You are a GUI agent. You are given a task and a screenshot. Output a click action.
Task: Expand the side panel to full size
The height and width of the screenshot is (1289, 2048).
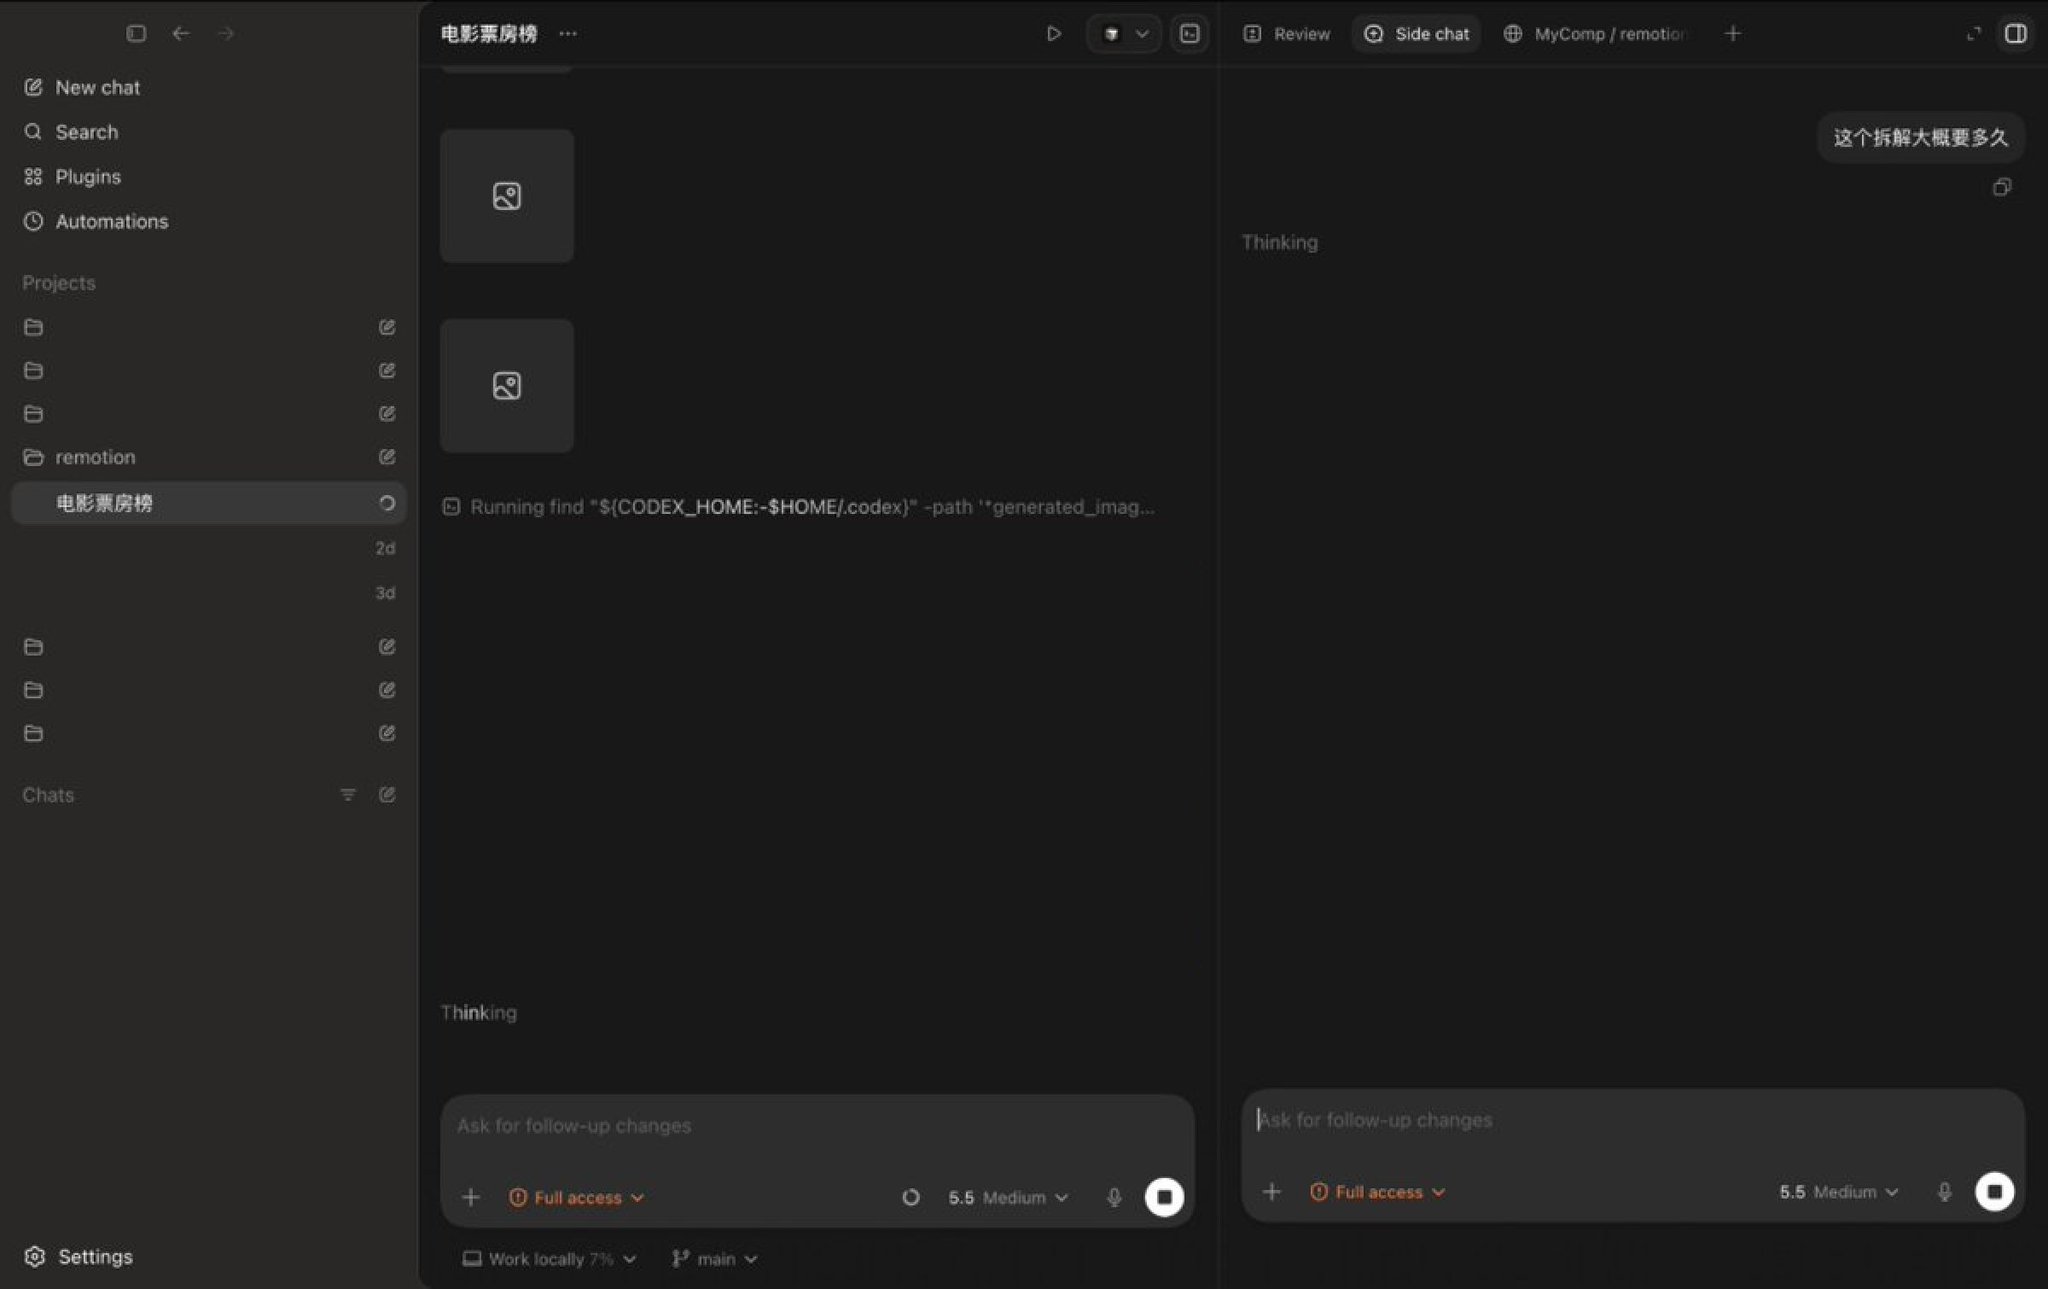tap(1973, 34)
